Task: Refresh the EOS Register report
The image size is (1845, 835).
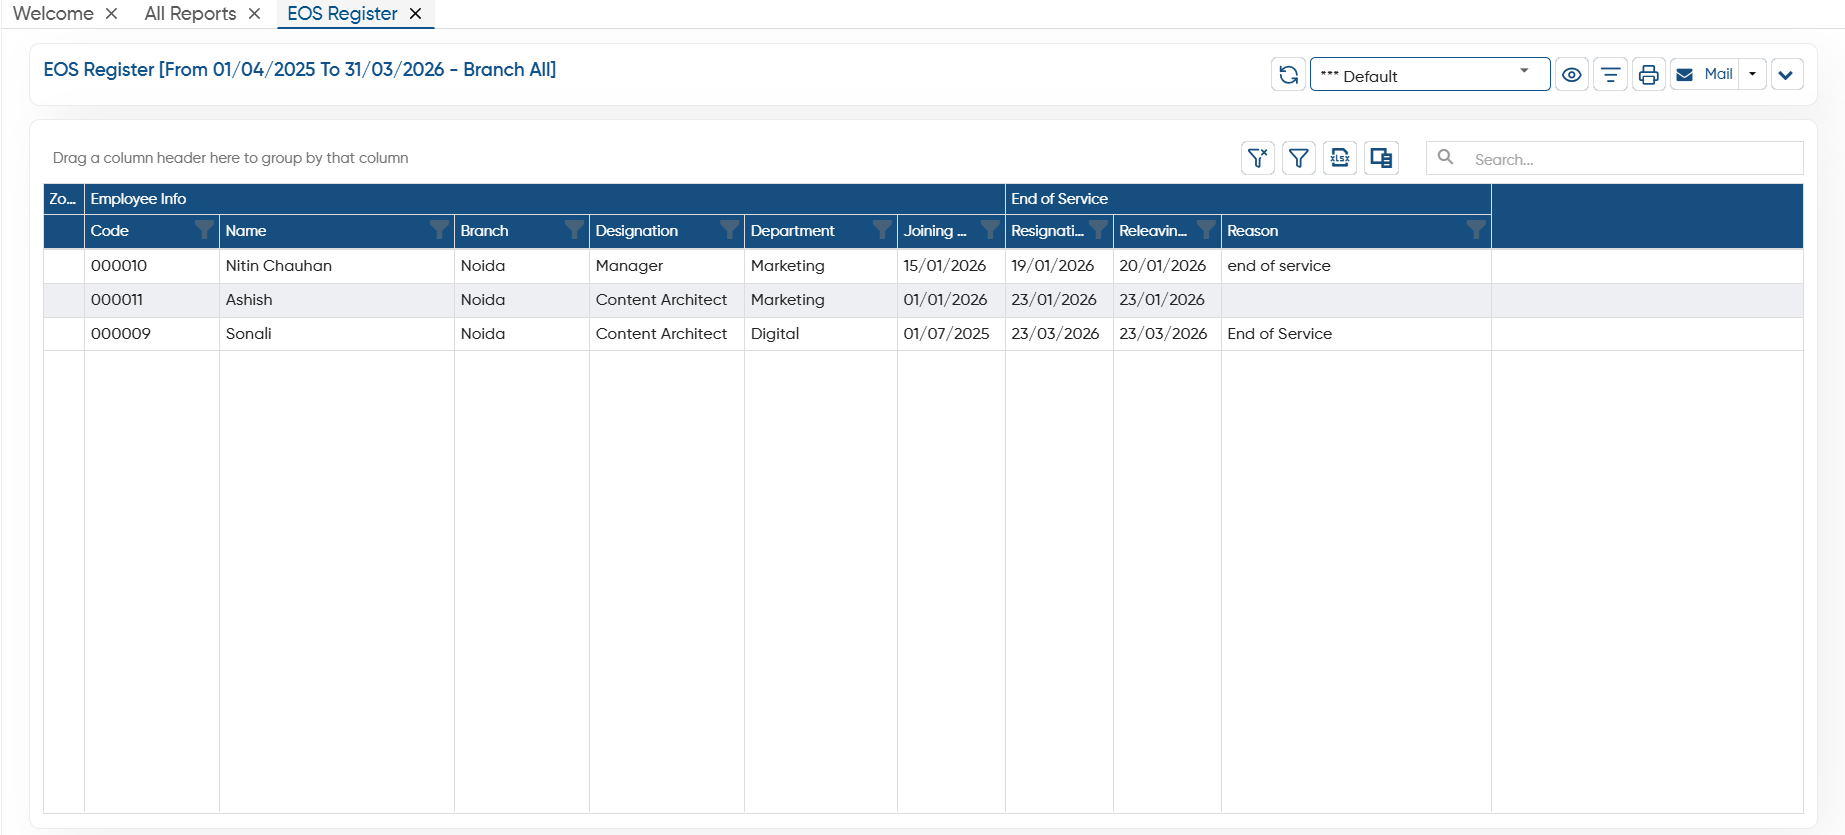Action: [1288, 75]
